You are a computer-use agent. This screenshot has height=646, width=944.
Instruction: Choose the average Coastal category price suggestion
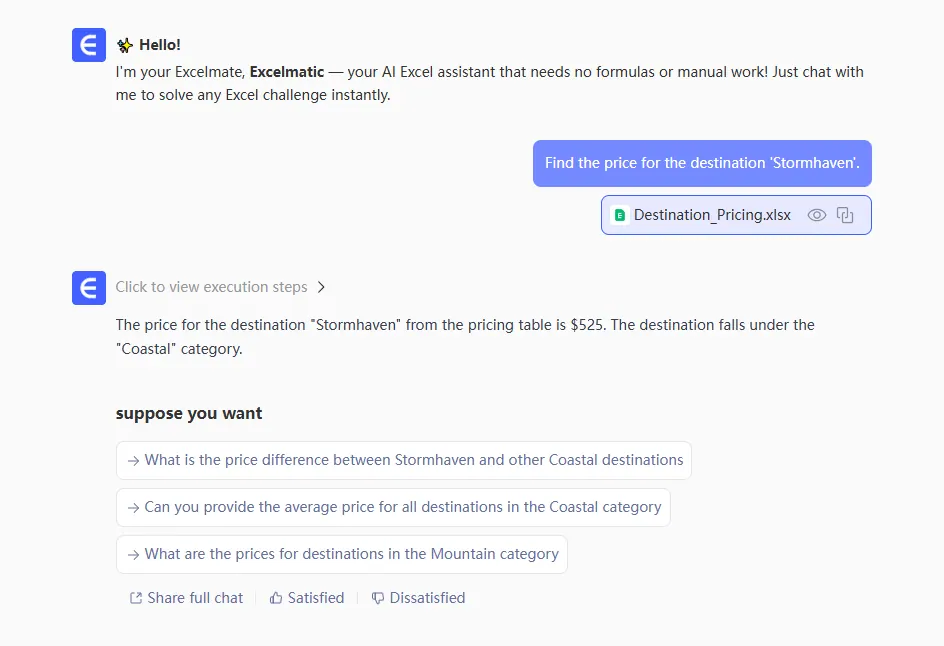(x=393, y=507)
